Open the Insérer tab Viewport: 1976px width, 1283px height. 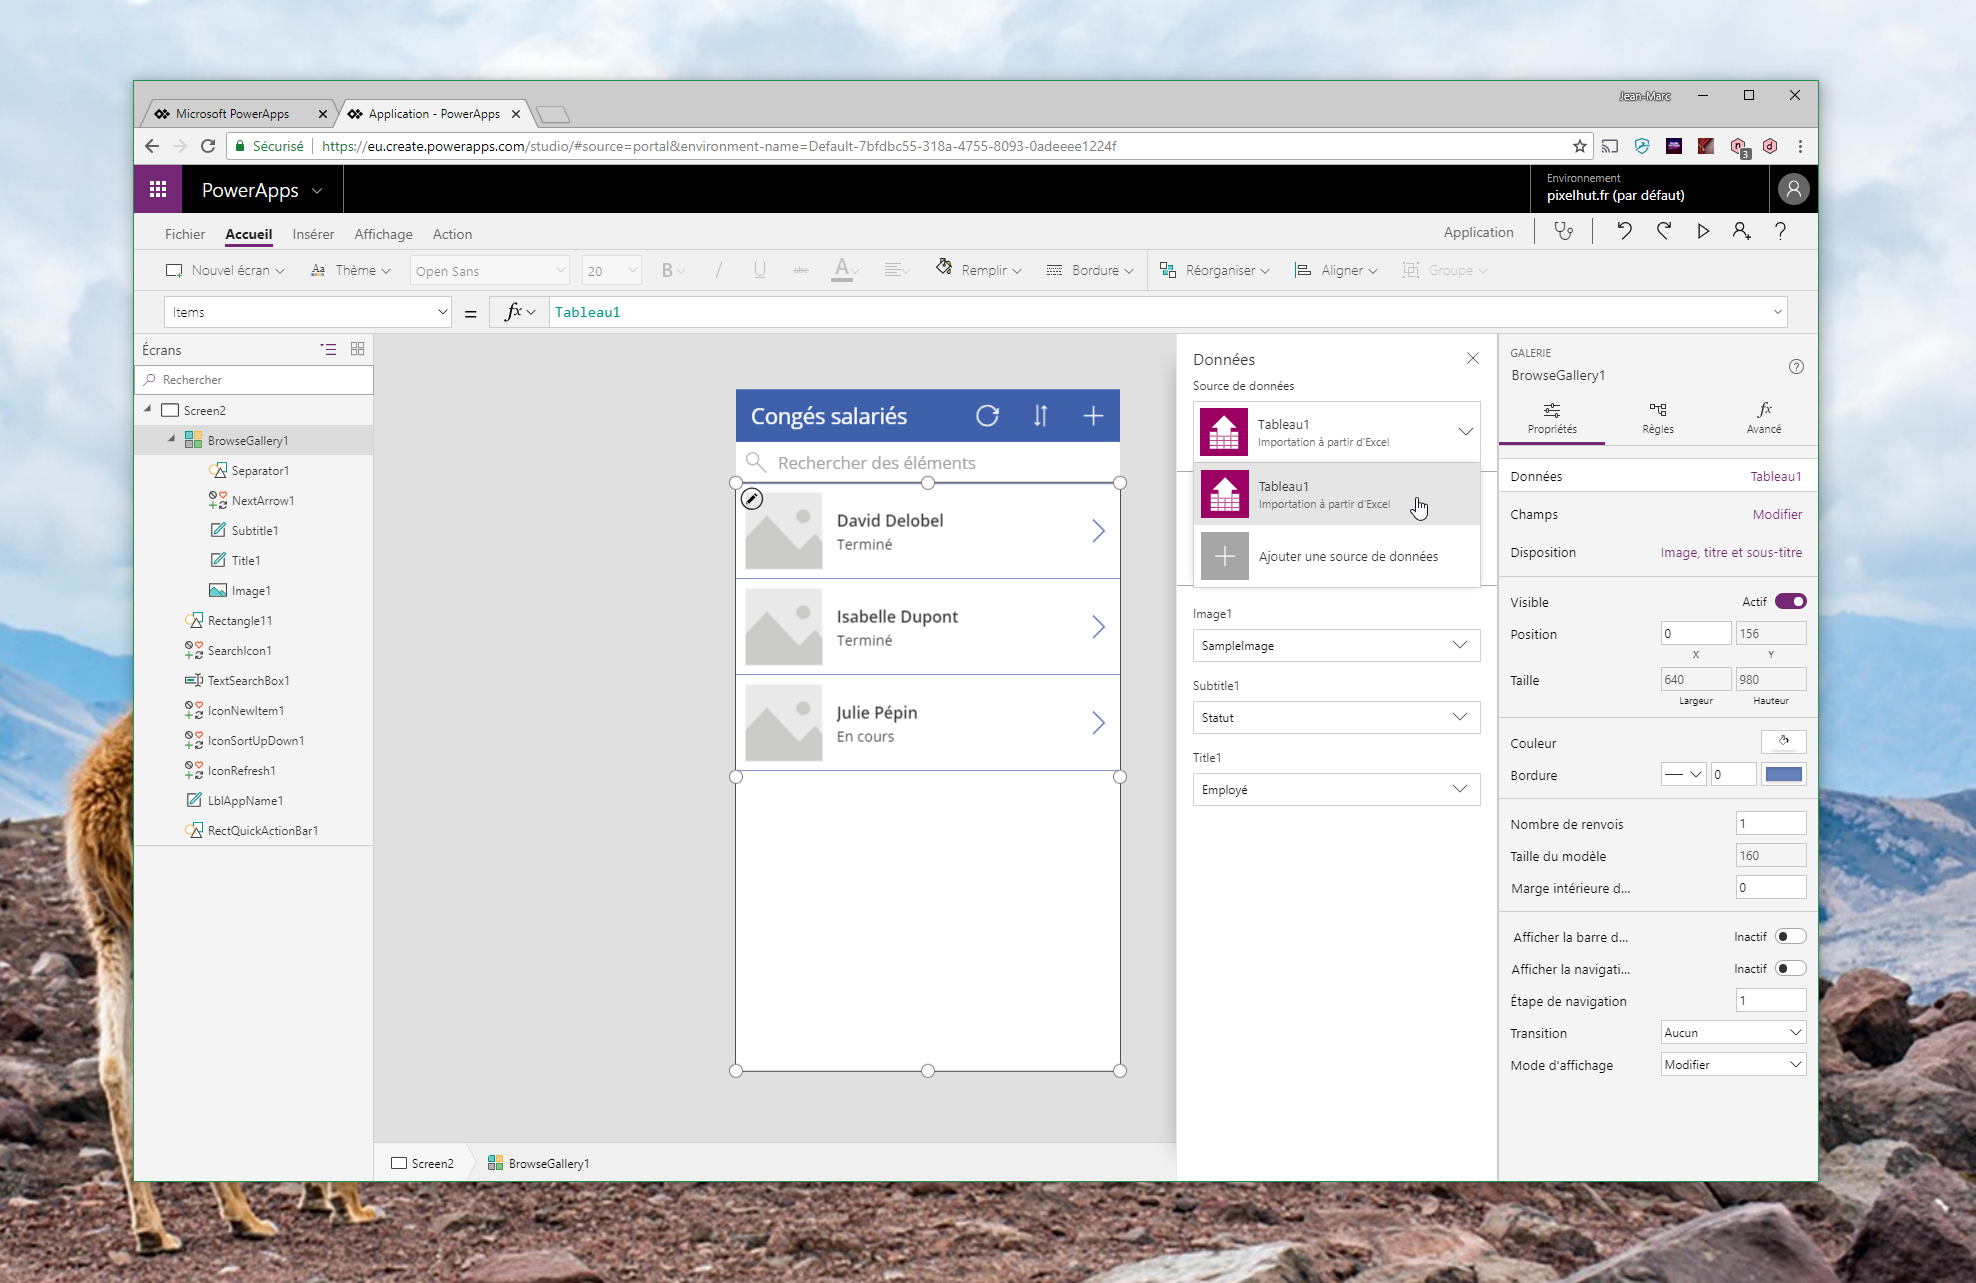click(313, 234)
